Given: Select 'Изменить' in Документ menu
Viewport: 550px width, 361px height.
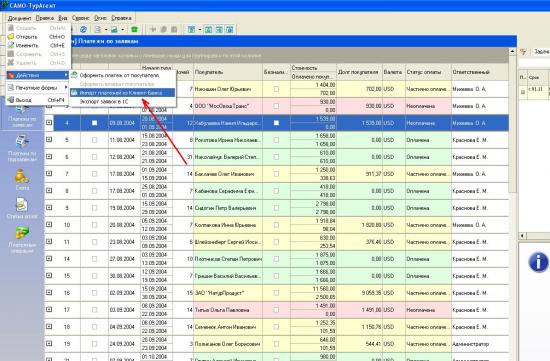Looking at the screenshot, I should pyautogui.click(x=38, y=45).
